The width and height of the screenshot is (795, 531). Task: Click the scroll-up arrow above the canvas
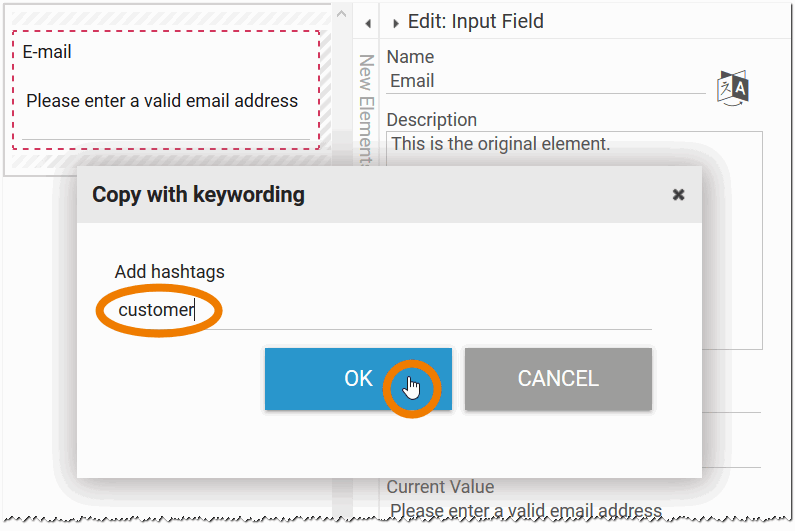[342, 14]
